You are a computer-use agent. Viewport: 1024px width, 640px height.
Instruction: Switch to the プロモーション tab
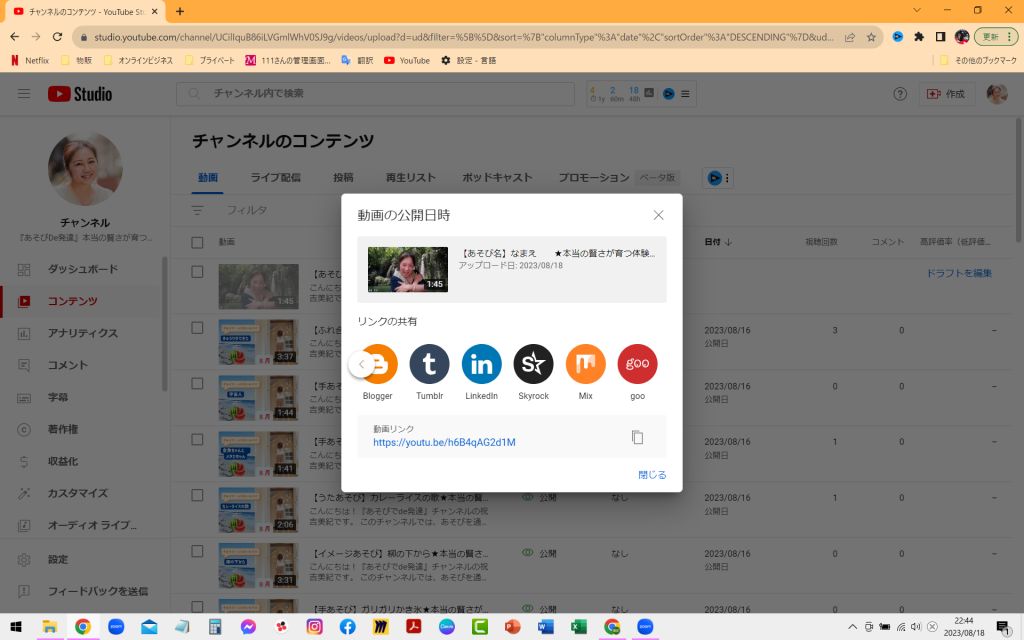click(x=594, y=178)
